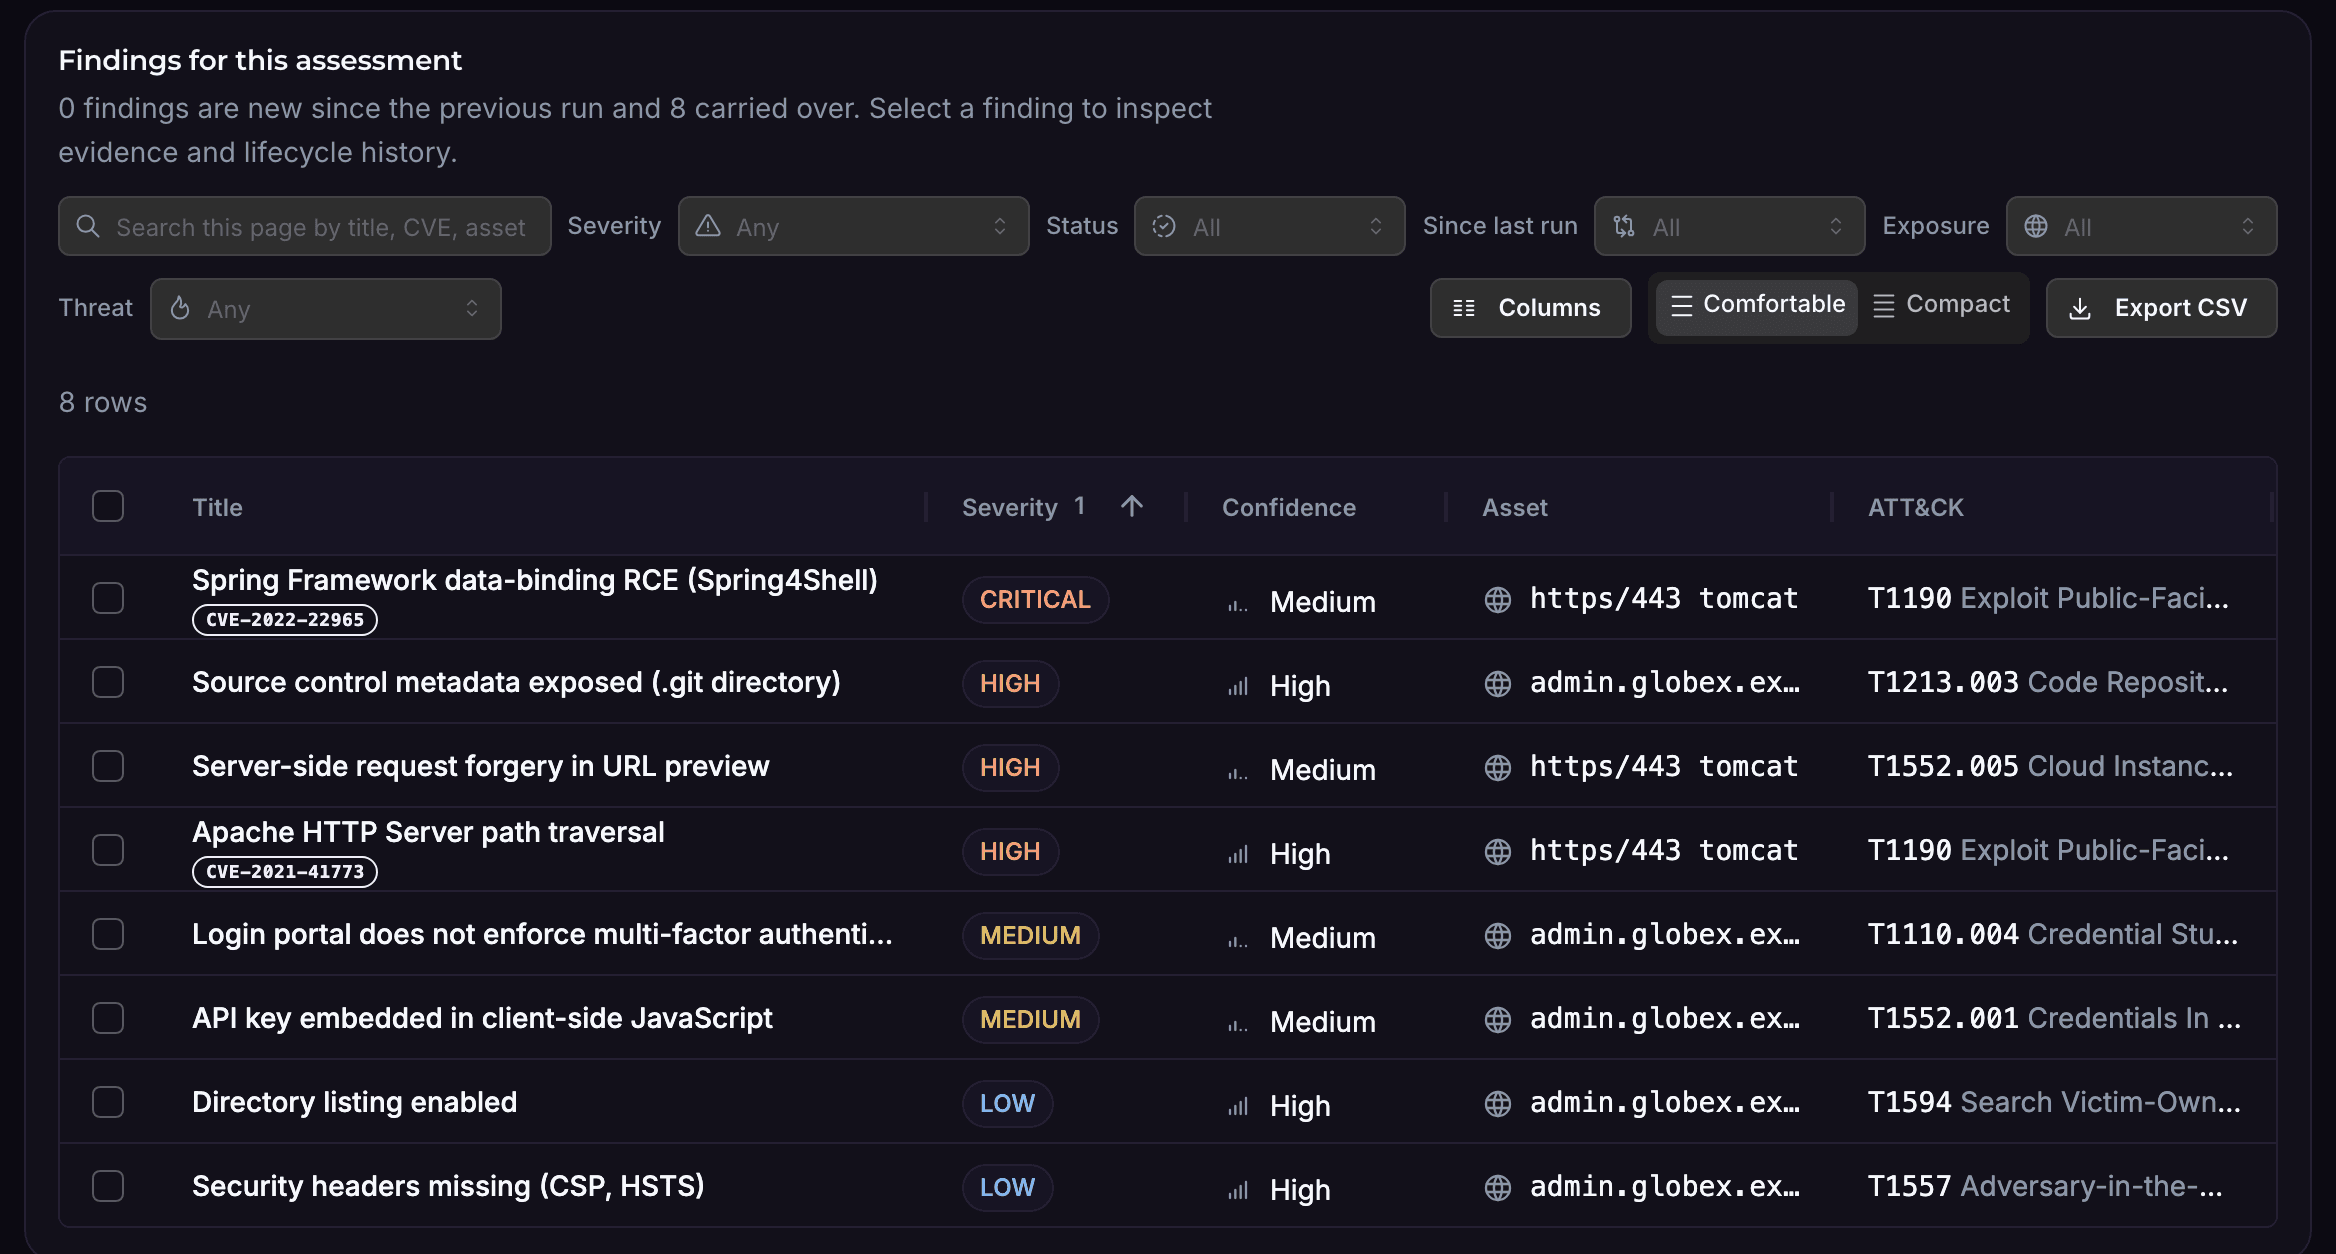Viewport: 2336px width, 1254px height.
Task: Open the Severity filter dropdown
Action: (853, 226)
